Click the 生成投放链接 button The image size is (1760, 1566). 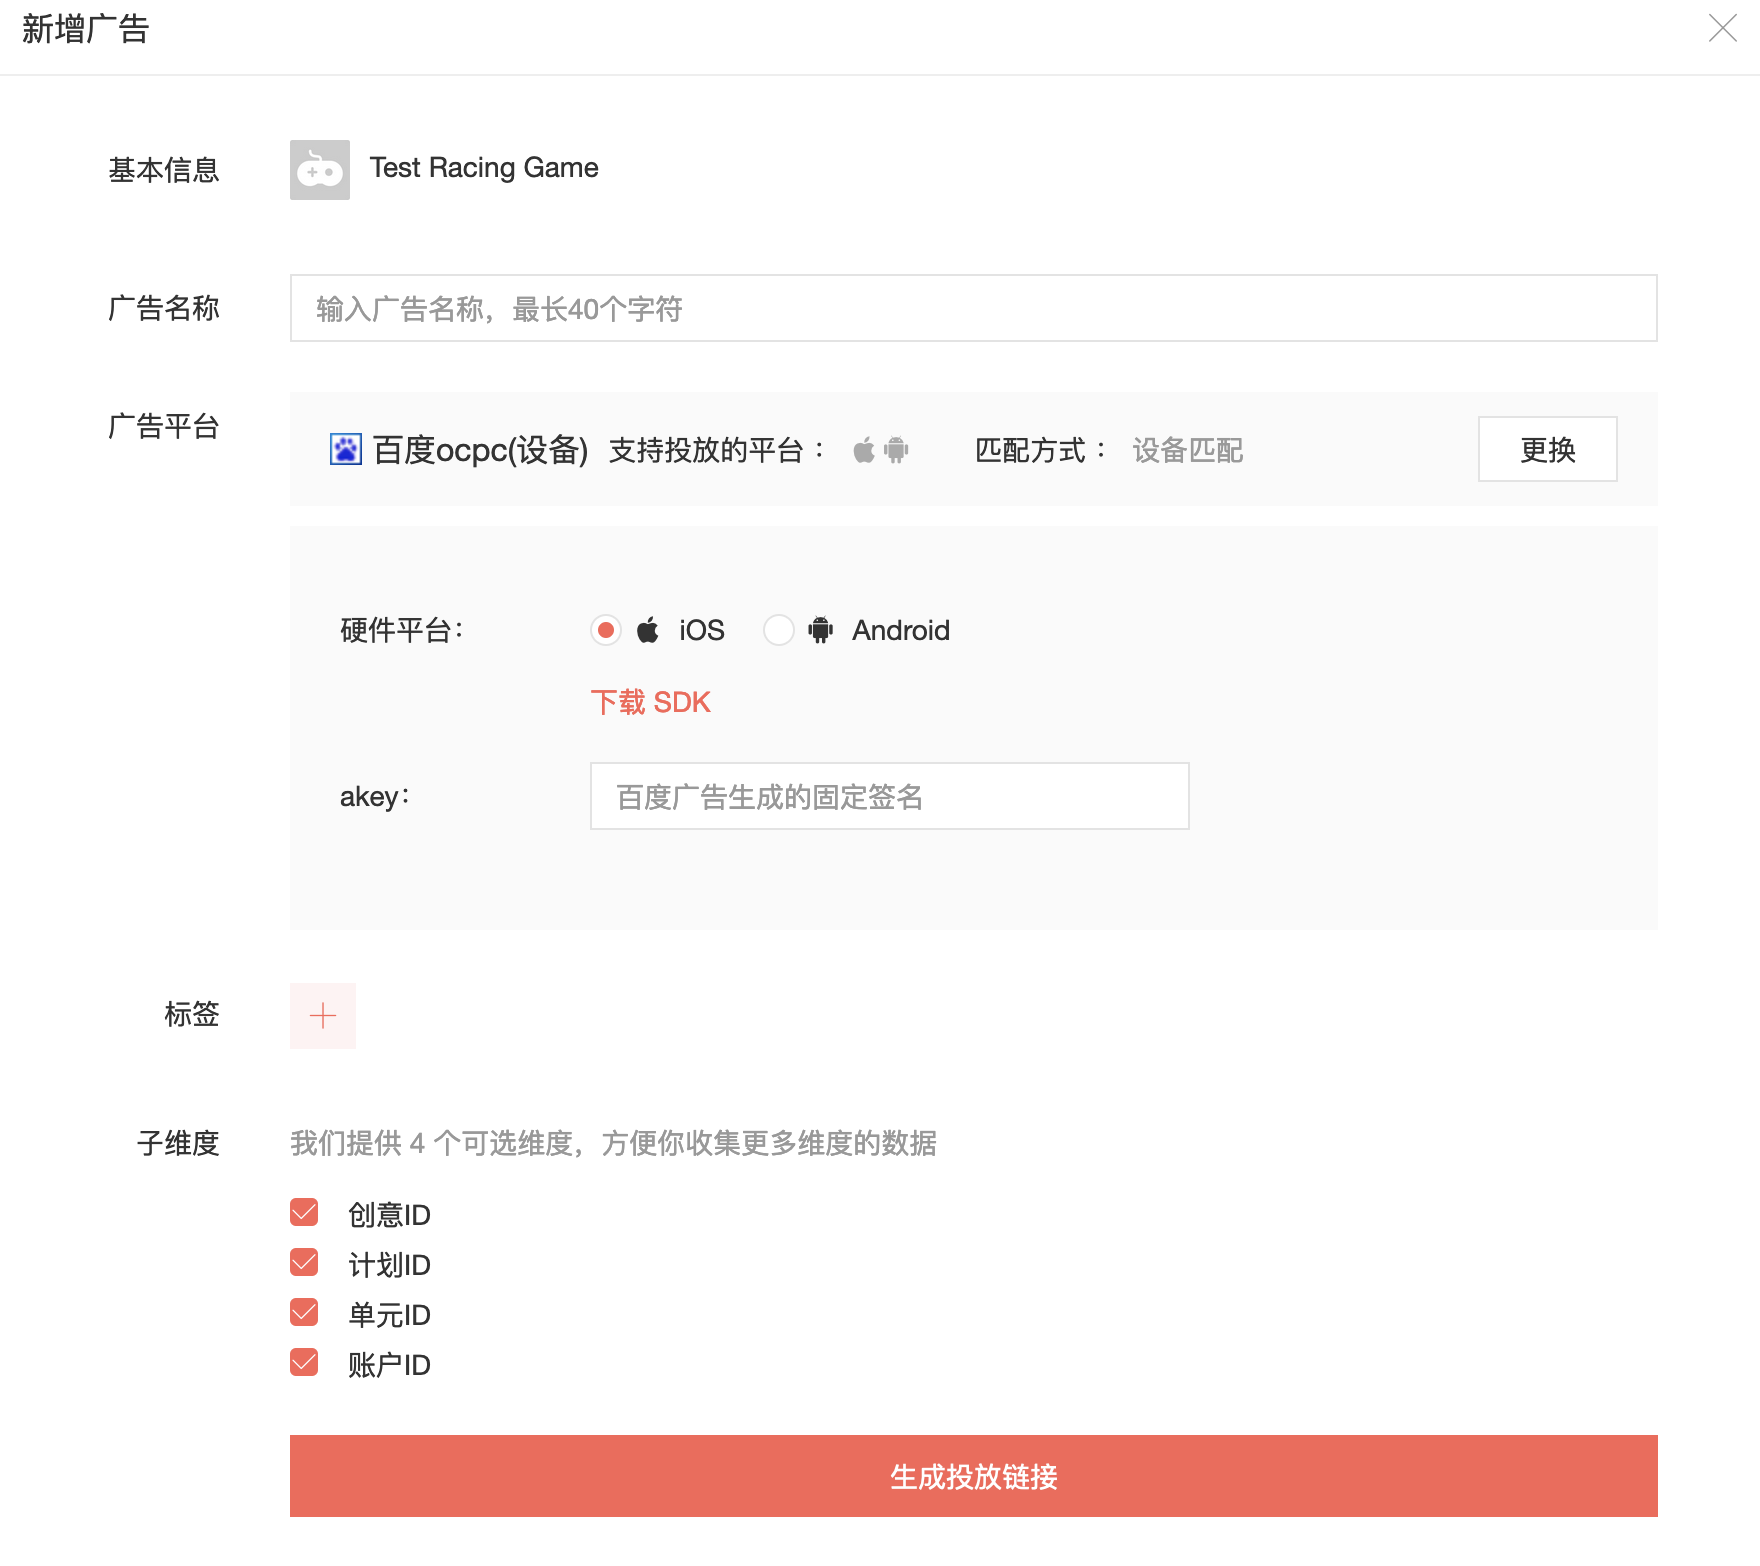click(x=973, y=1476)
